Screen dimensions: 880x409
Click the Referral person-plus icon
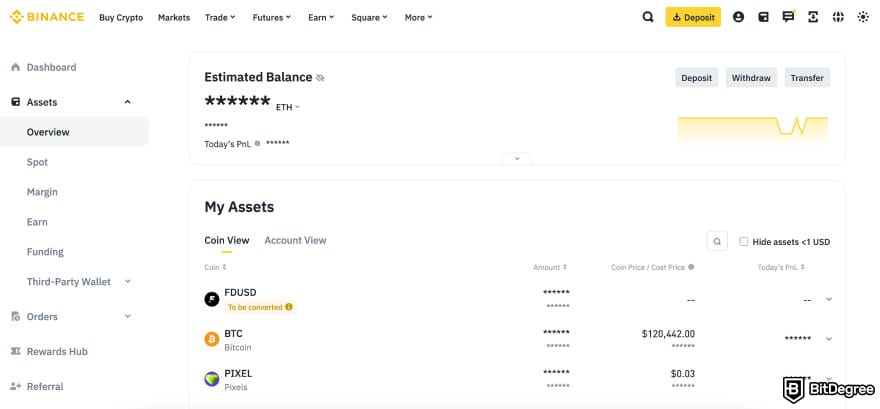pos(16,386)
